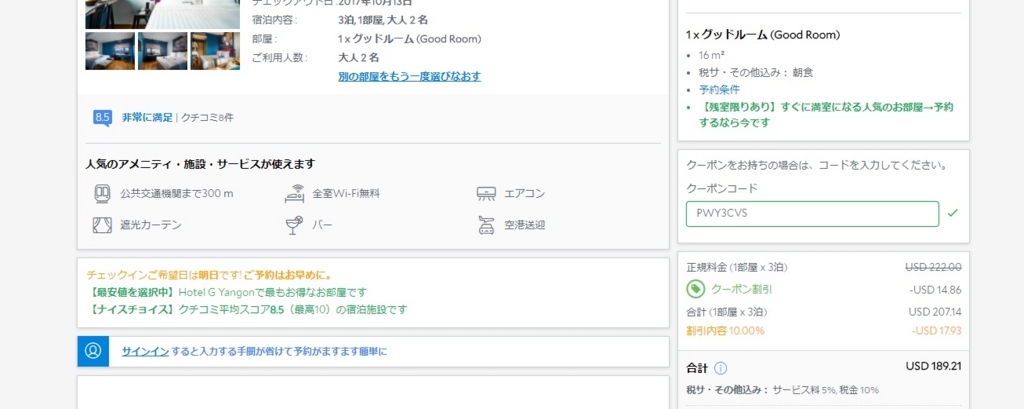Click the 割引内容 10.00% discount label
This screenshot has width=1024, height=409.
[726, 331]
